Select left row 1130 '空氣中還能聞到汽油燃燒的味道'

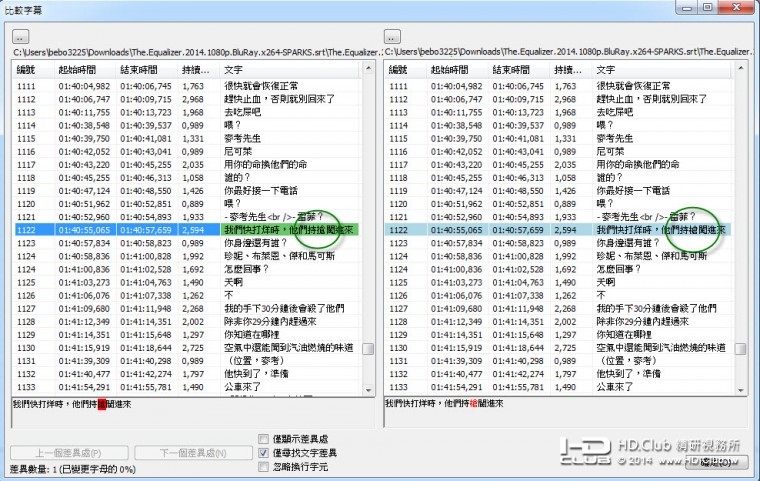point(187,348)
